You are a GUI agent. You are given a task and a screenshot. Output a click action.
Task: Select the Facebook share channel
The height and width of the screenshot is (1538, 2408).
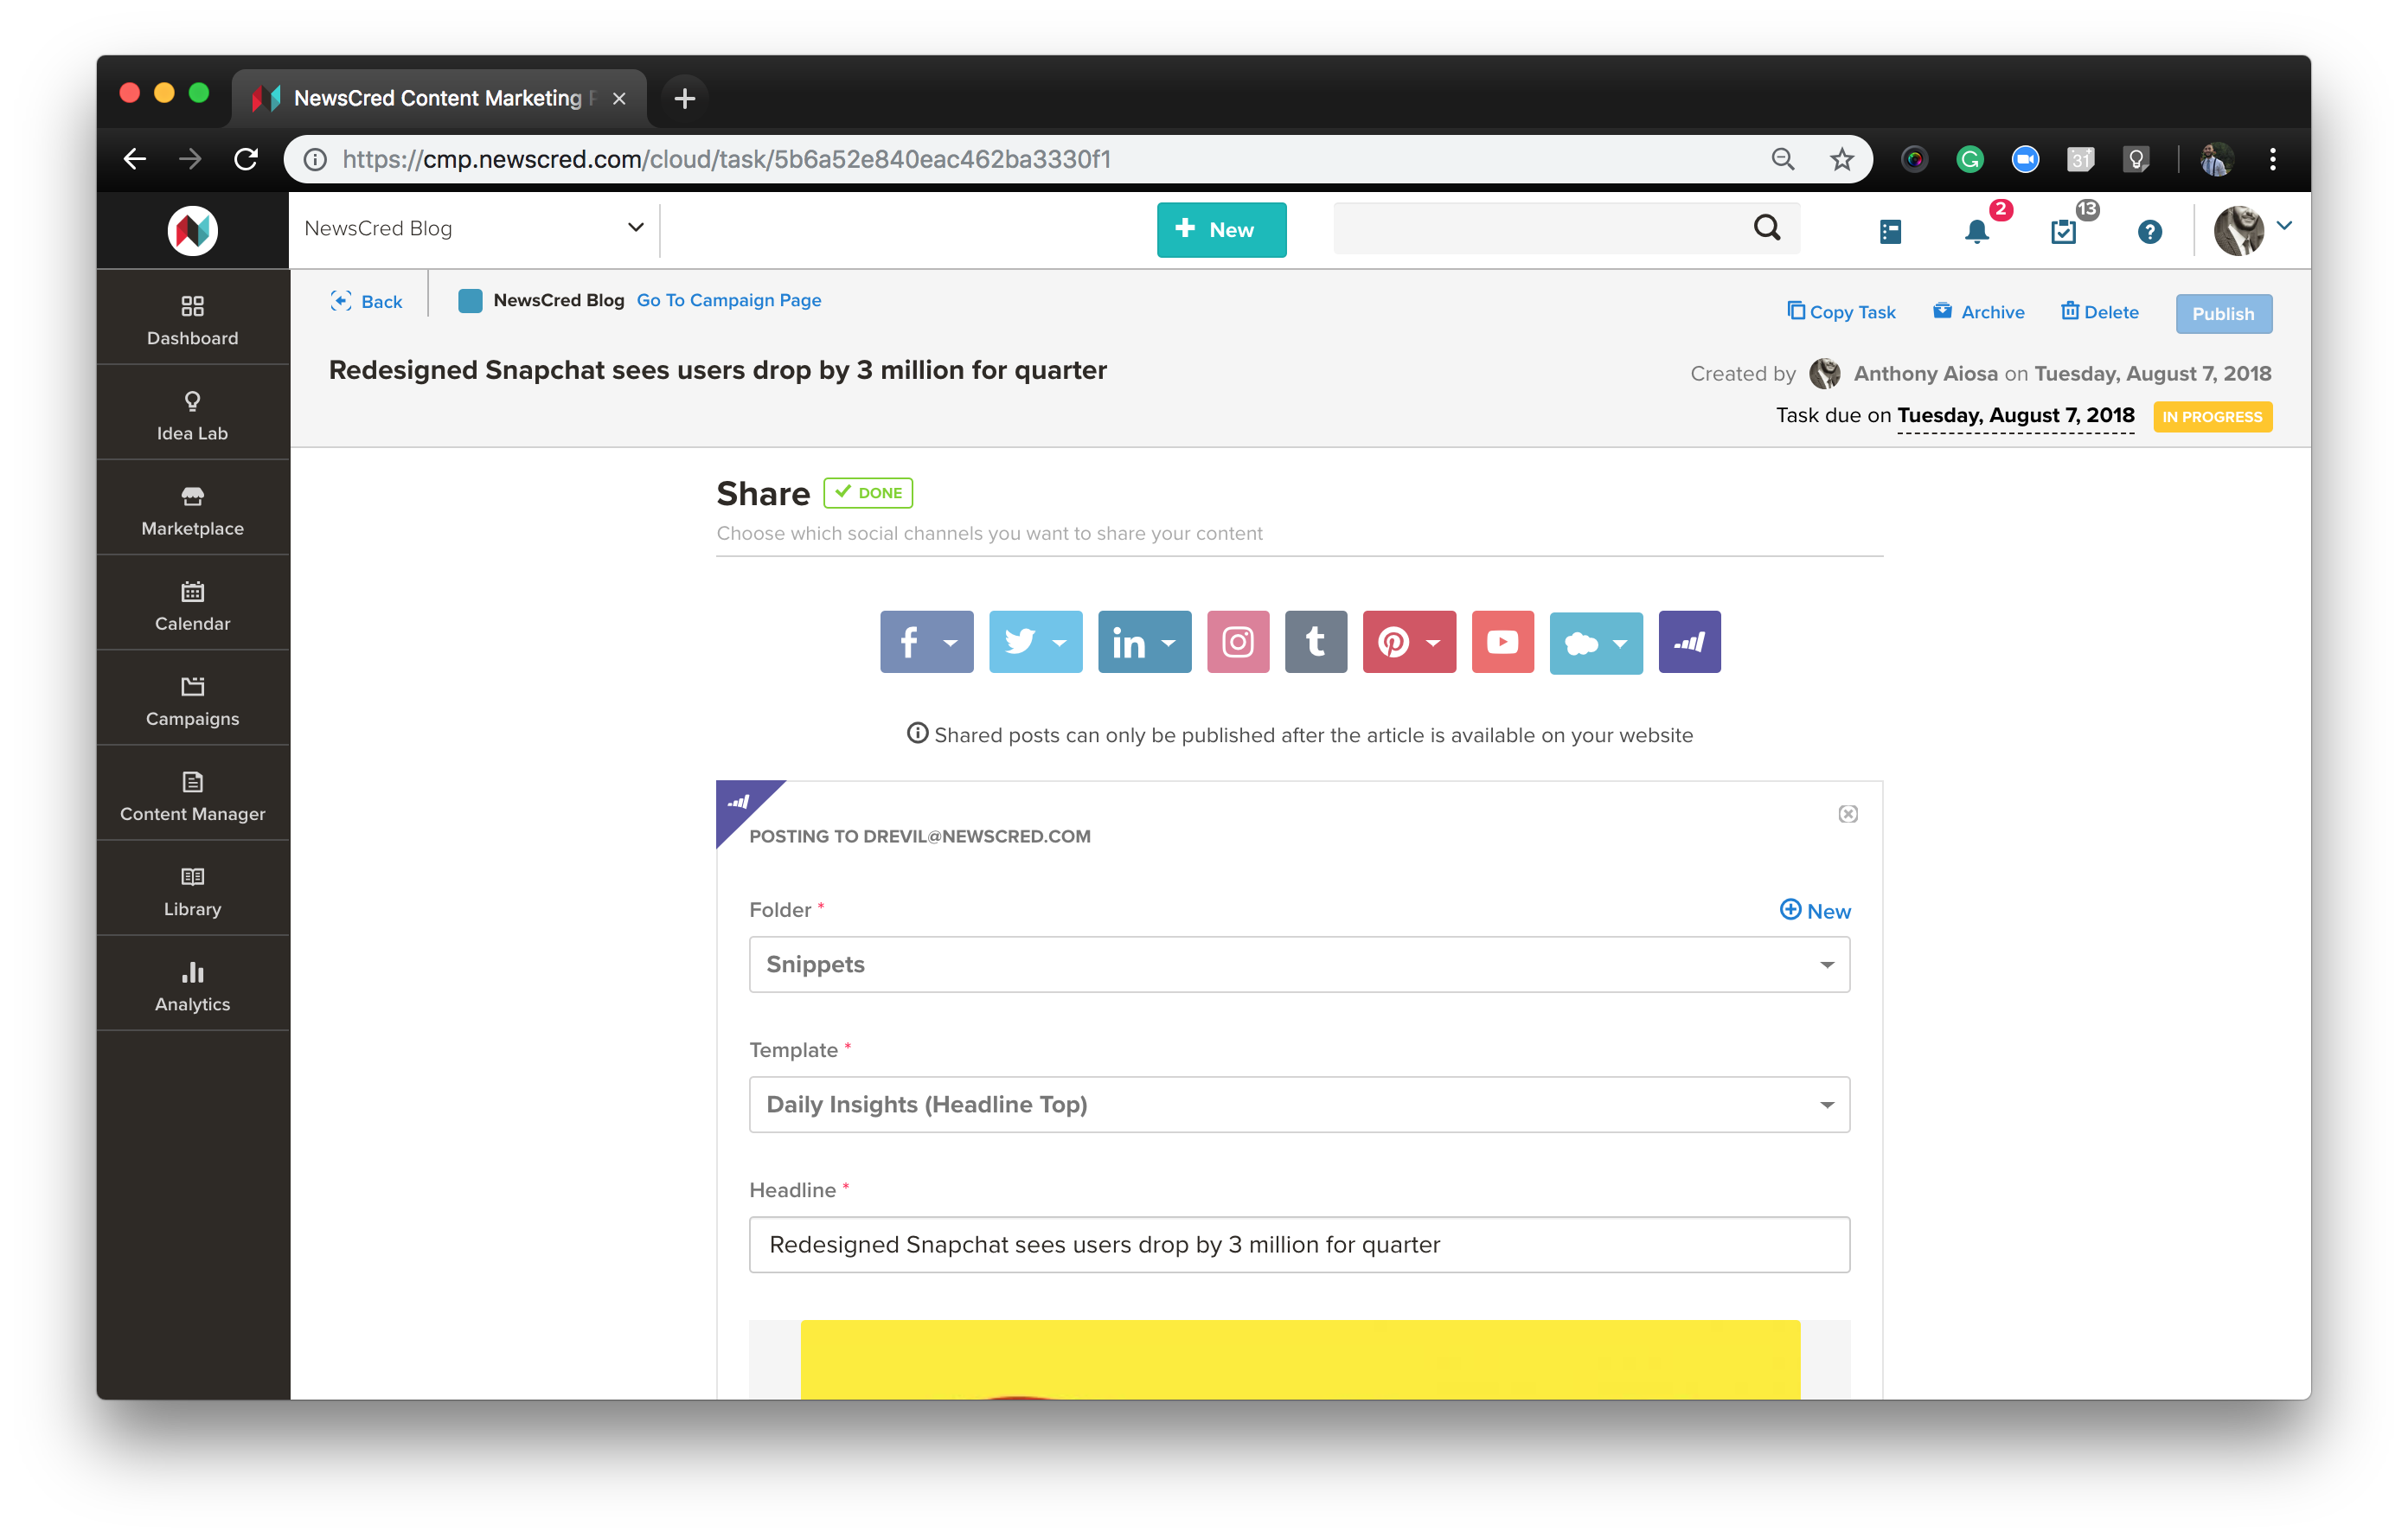click(926, 642)
